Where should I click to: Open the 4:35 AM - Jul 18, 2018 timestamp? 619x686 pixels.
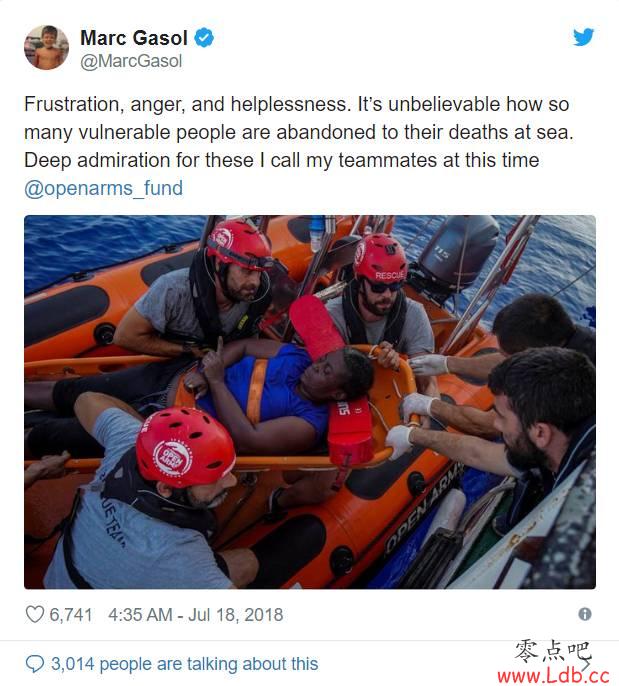(x=196, y=615)
